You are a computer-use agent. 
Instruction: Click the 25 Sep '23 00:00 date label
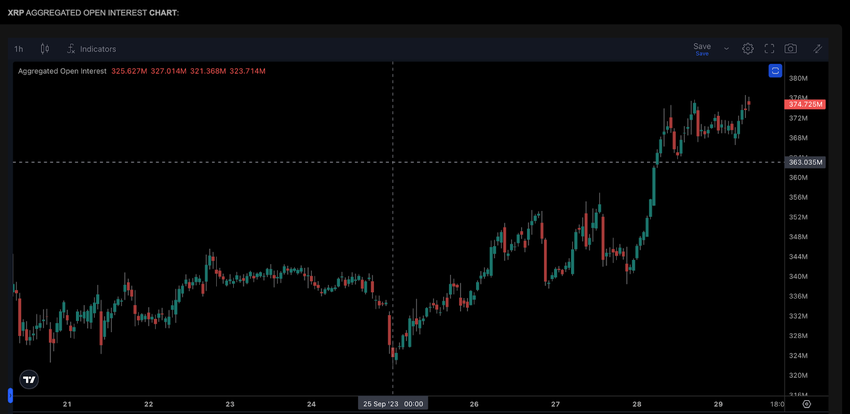pos(393,404)
